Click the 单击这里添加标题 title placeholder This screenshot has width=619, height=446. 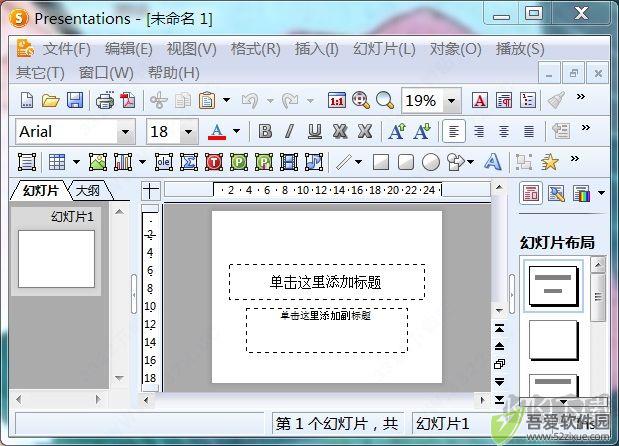pyautogui.click(x=327, y=282)
